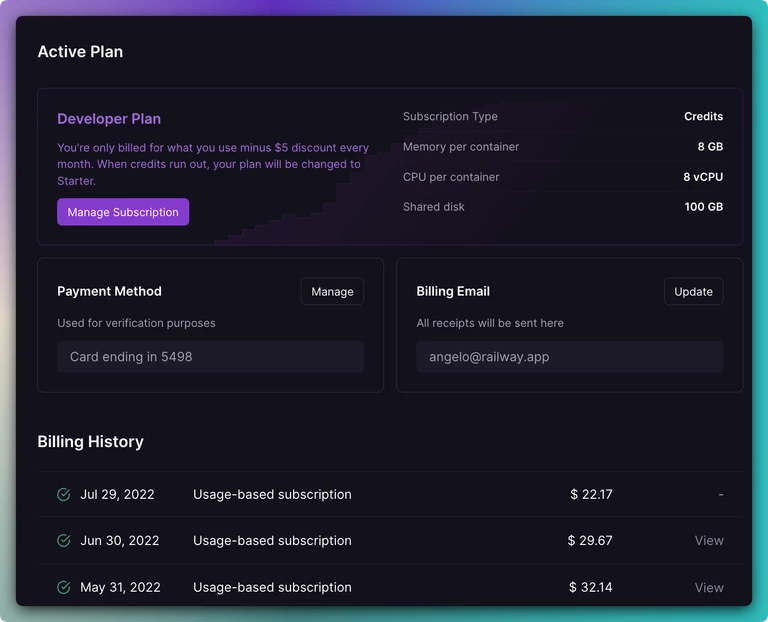Image resolution: width=768 pixels, height=622 pixels.
Task: Update the Billing Email
Action: pos(693,291)
